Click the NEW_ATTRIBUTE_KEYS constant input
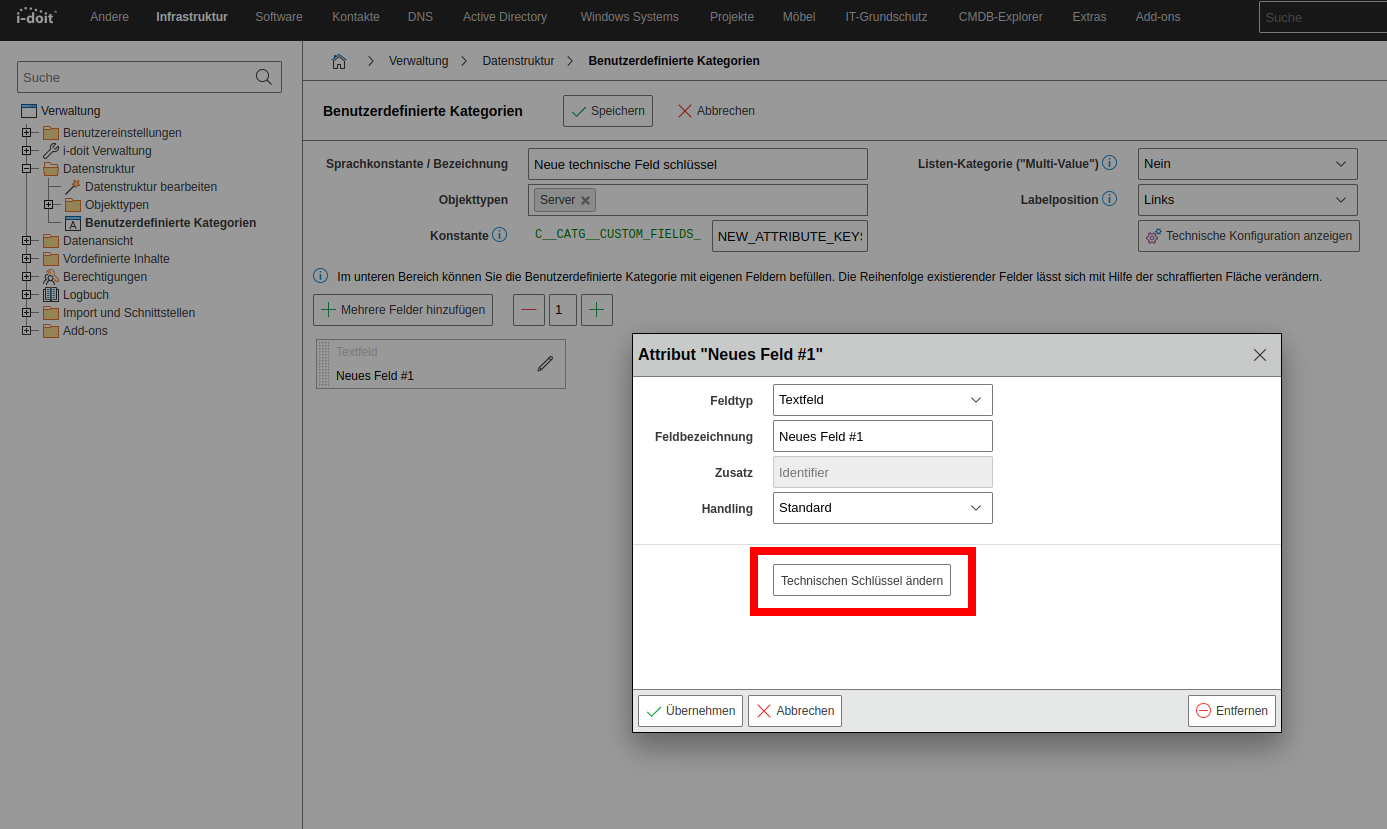This screenshot has width=1387, height=829. pyautogui.click(x=790, y=236)
